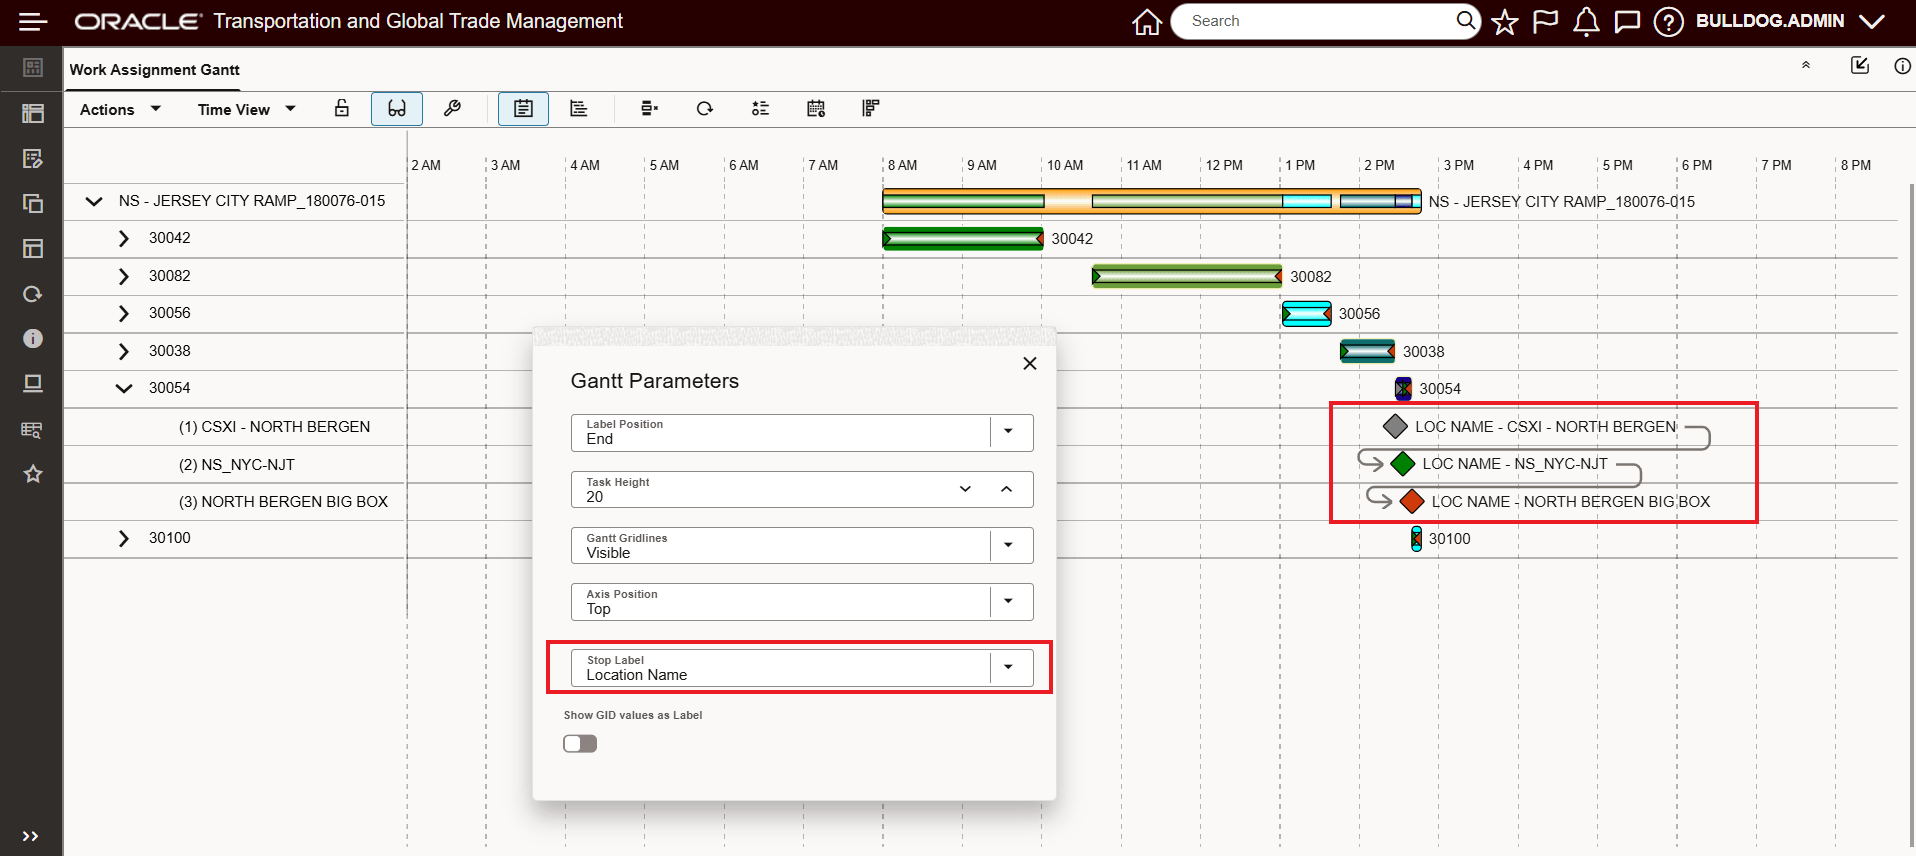Expand sidebar with double chevron
The width and height of the screenshot is (1916, 856).
click(x=30, y=836)
